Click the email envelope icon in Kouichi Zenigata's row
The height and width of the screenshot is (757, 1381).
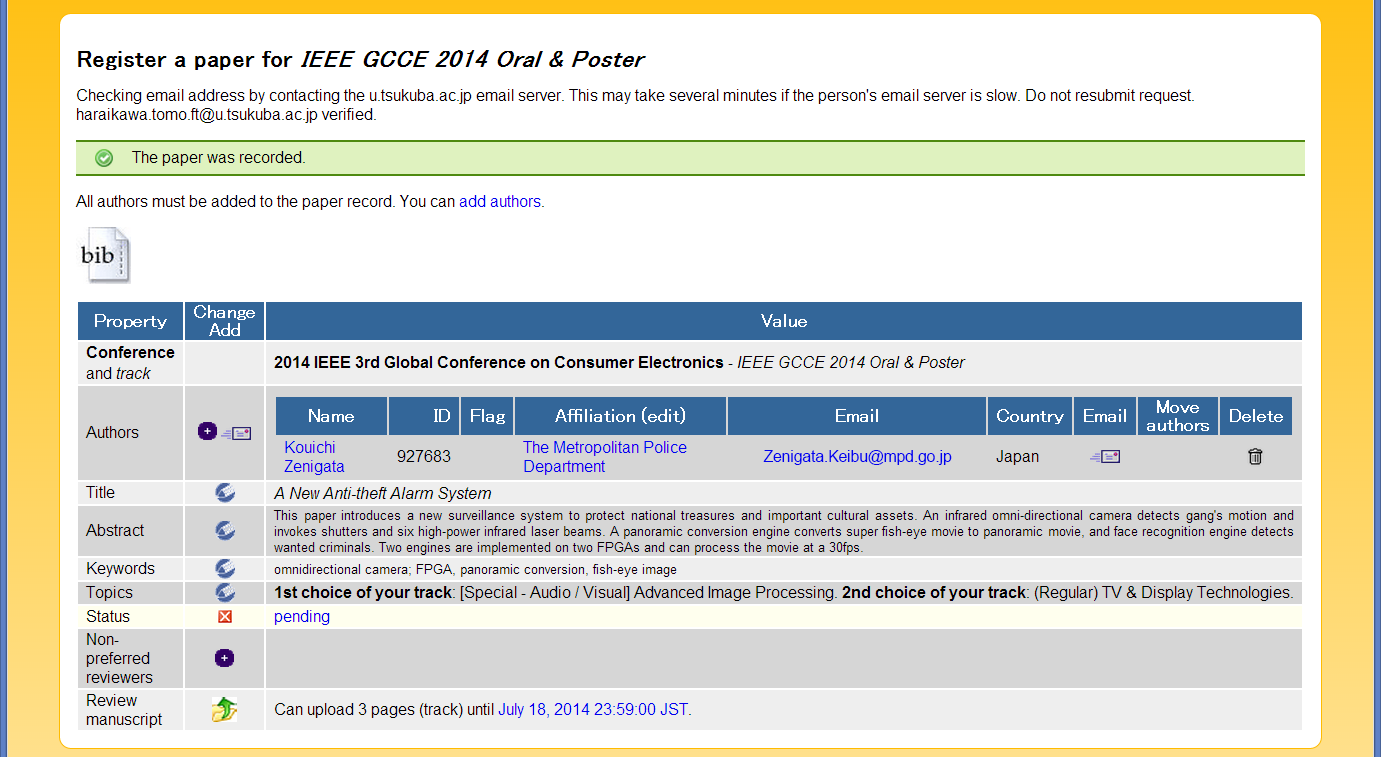(1105, 456)
